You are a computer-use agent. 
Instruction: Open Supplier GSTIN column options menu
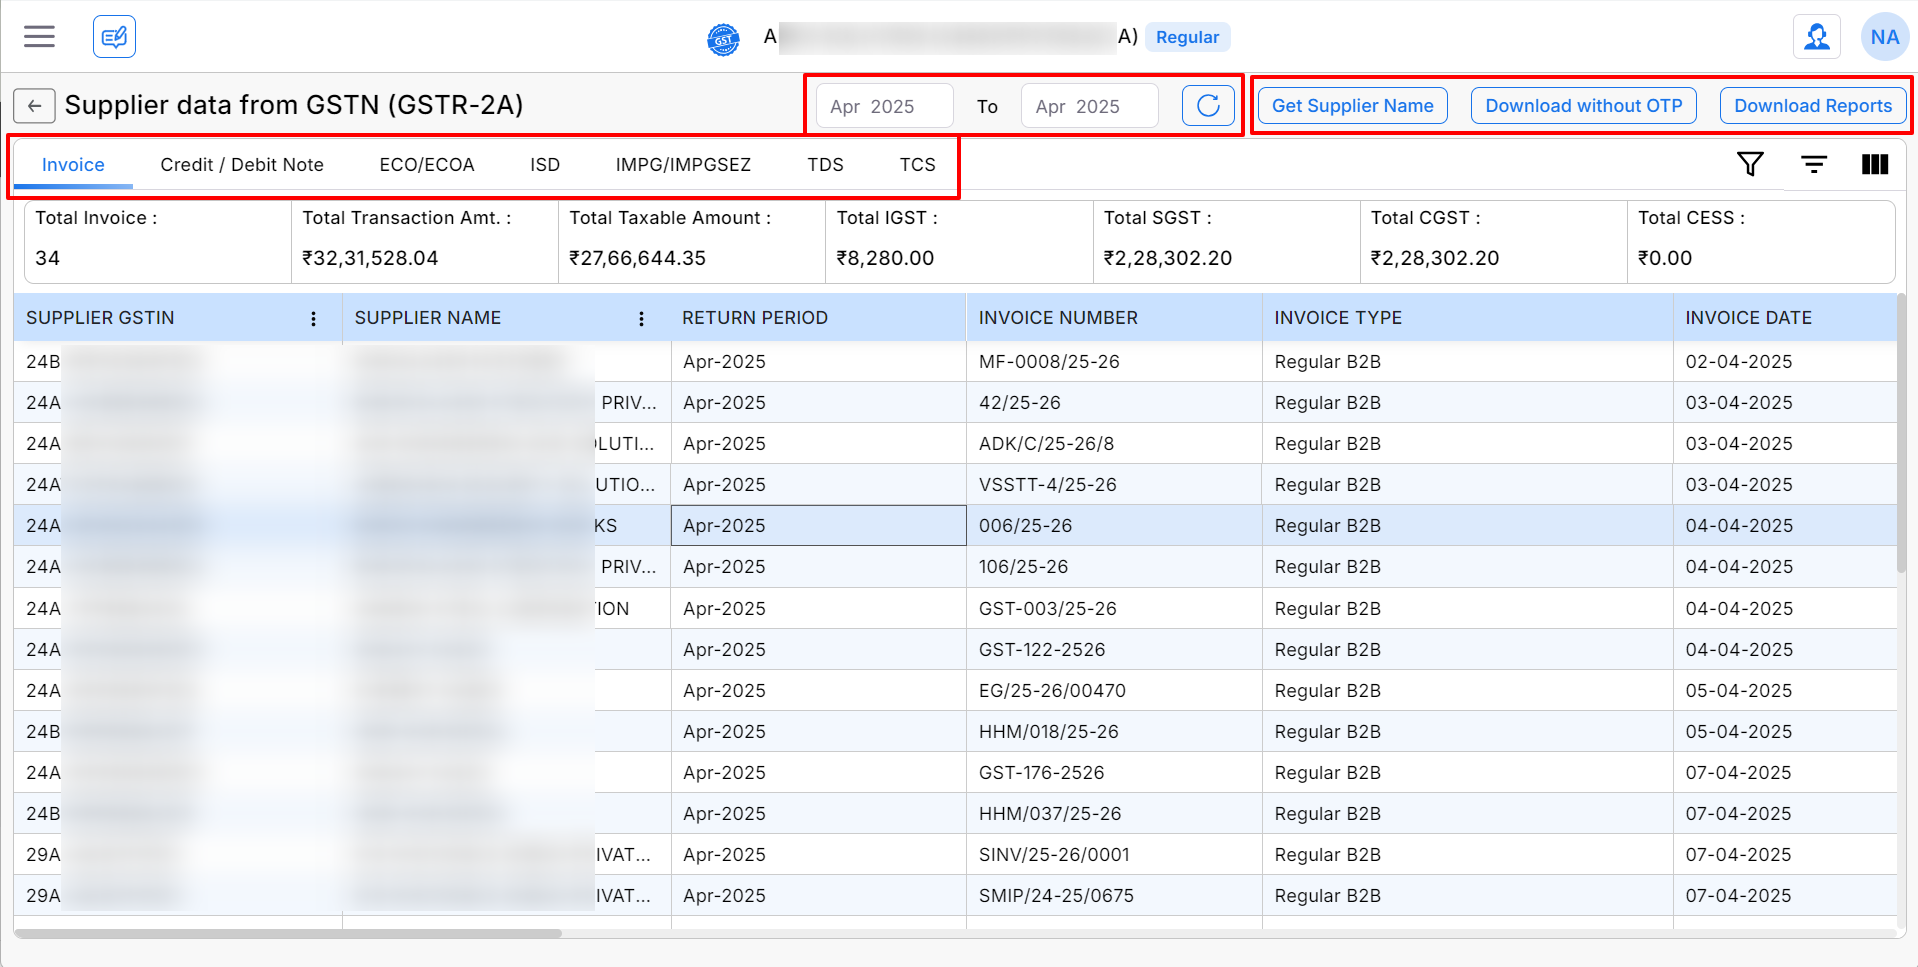tap(313, 318)
